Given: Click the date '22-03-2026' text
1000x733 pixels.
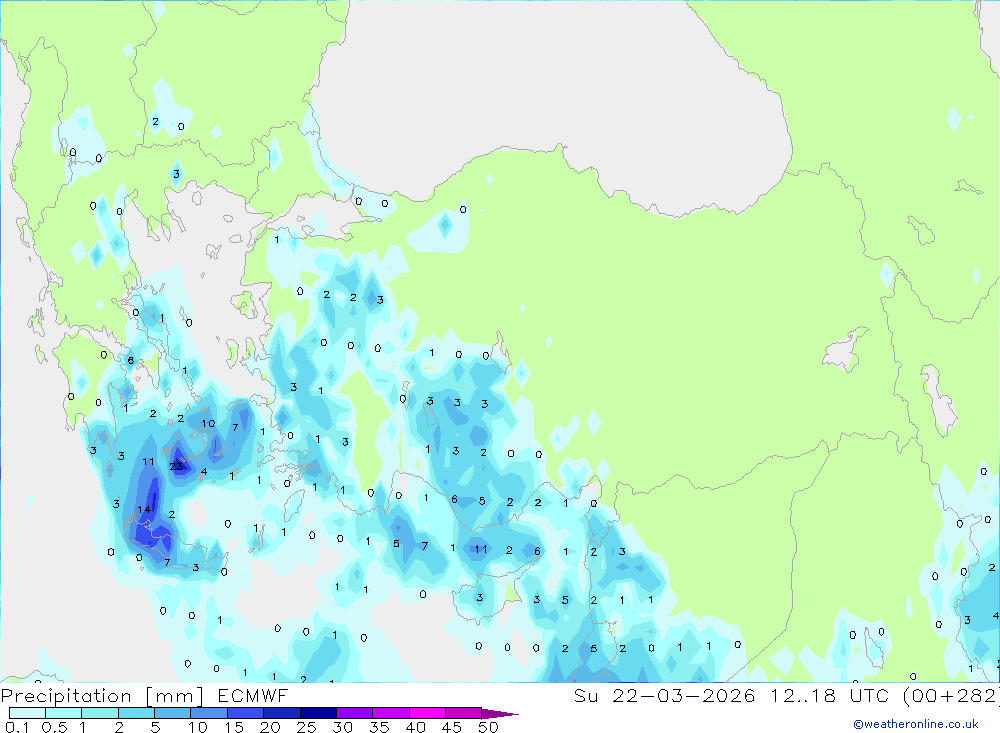Looking at the screenshot, I should click(x=684, y=695).
